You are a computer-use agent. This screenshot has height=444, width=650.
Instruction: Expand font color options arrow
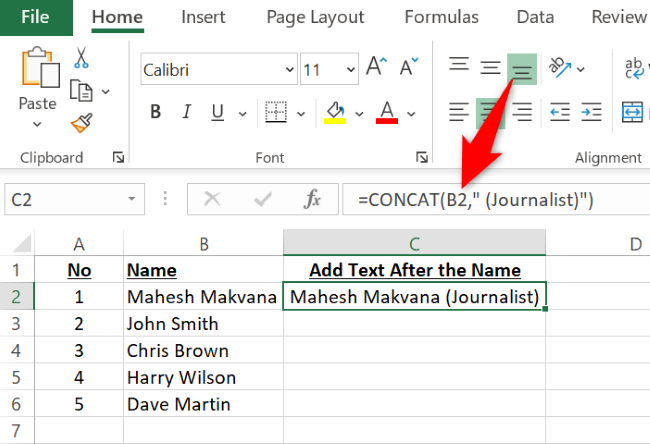click(411, 114)
